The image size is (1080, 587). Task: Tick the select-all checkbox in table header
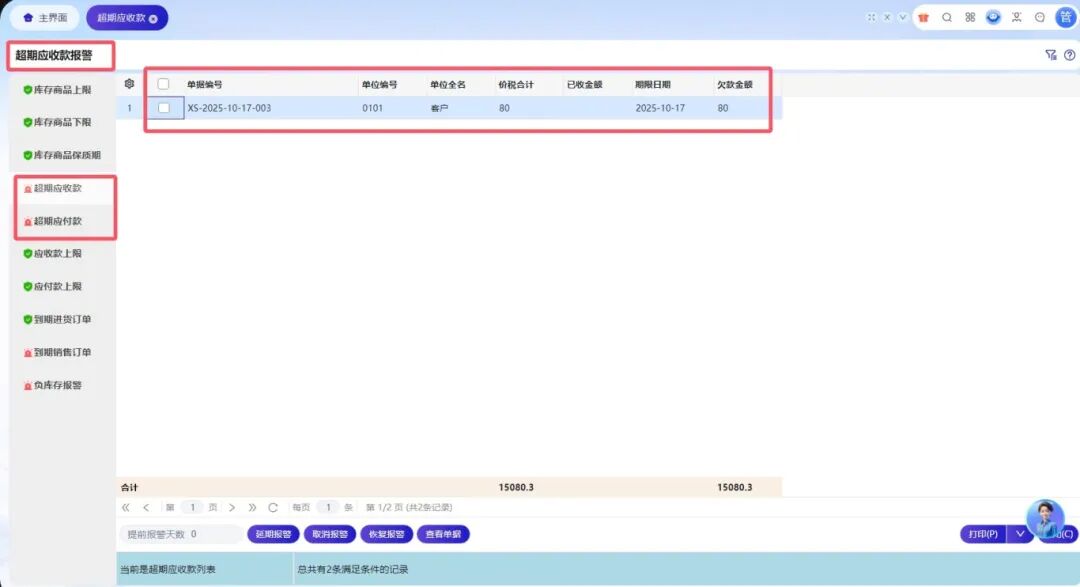point(164,85)
